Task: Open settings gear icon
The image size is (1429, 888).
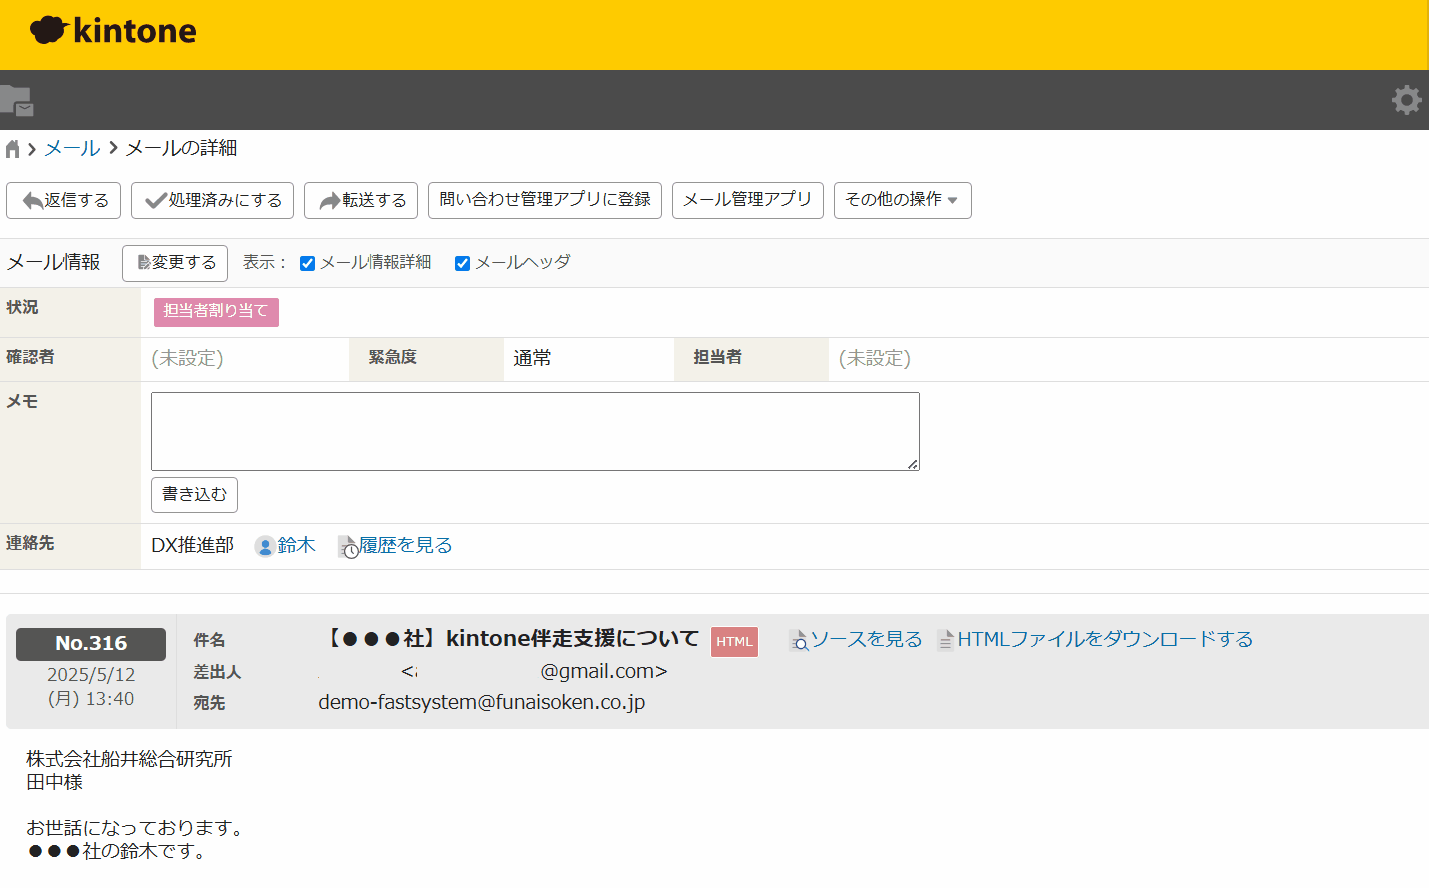Action: pyautogui.click(x=1406, y=100)
